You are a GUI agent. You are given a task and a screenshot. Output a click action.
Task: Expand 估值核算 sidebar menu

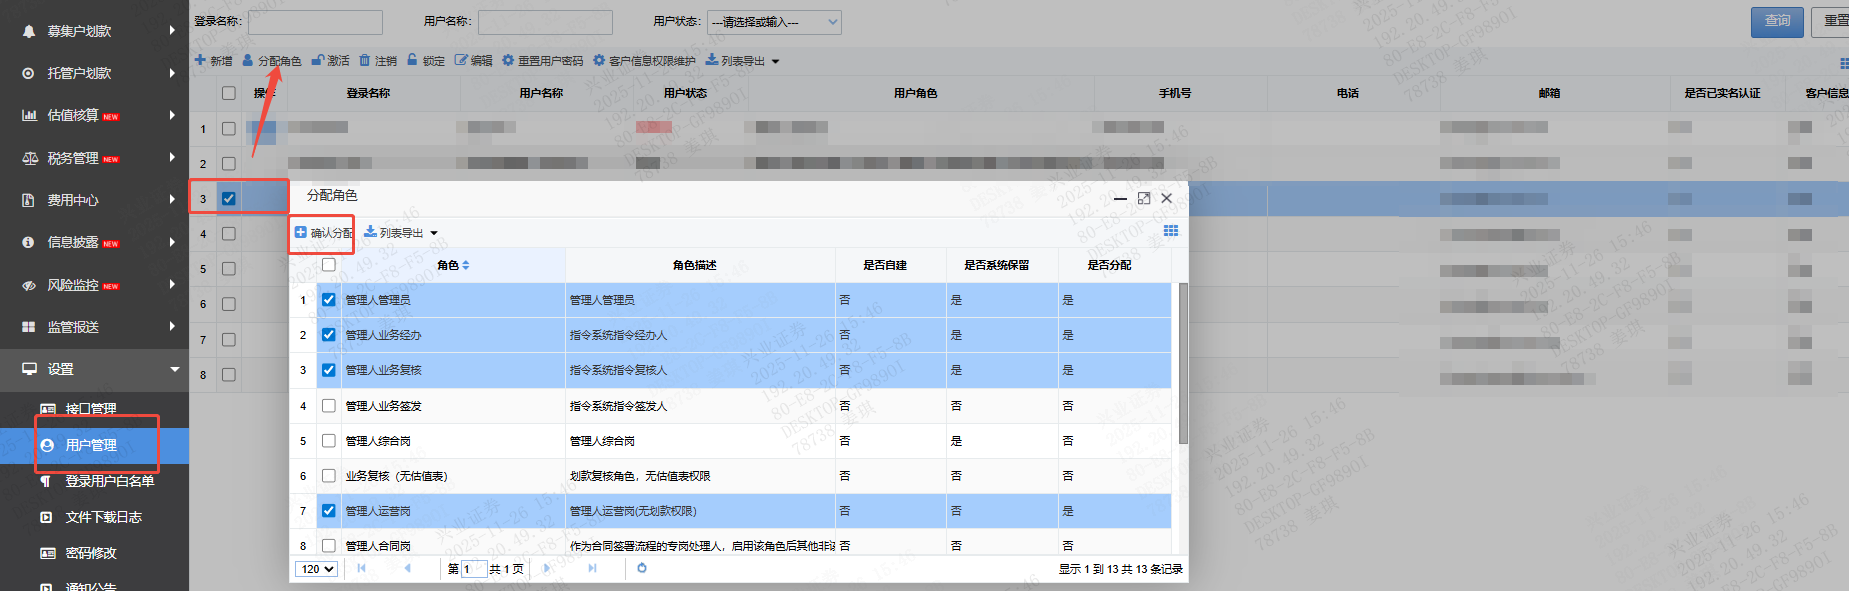pyautogui.click(x=94, y=115)
